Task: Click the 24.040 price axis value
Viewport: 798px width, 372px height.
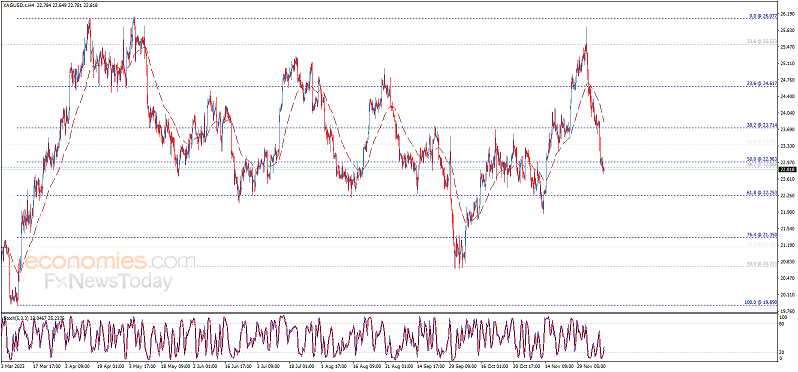Action: click(x=787, y=112)
